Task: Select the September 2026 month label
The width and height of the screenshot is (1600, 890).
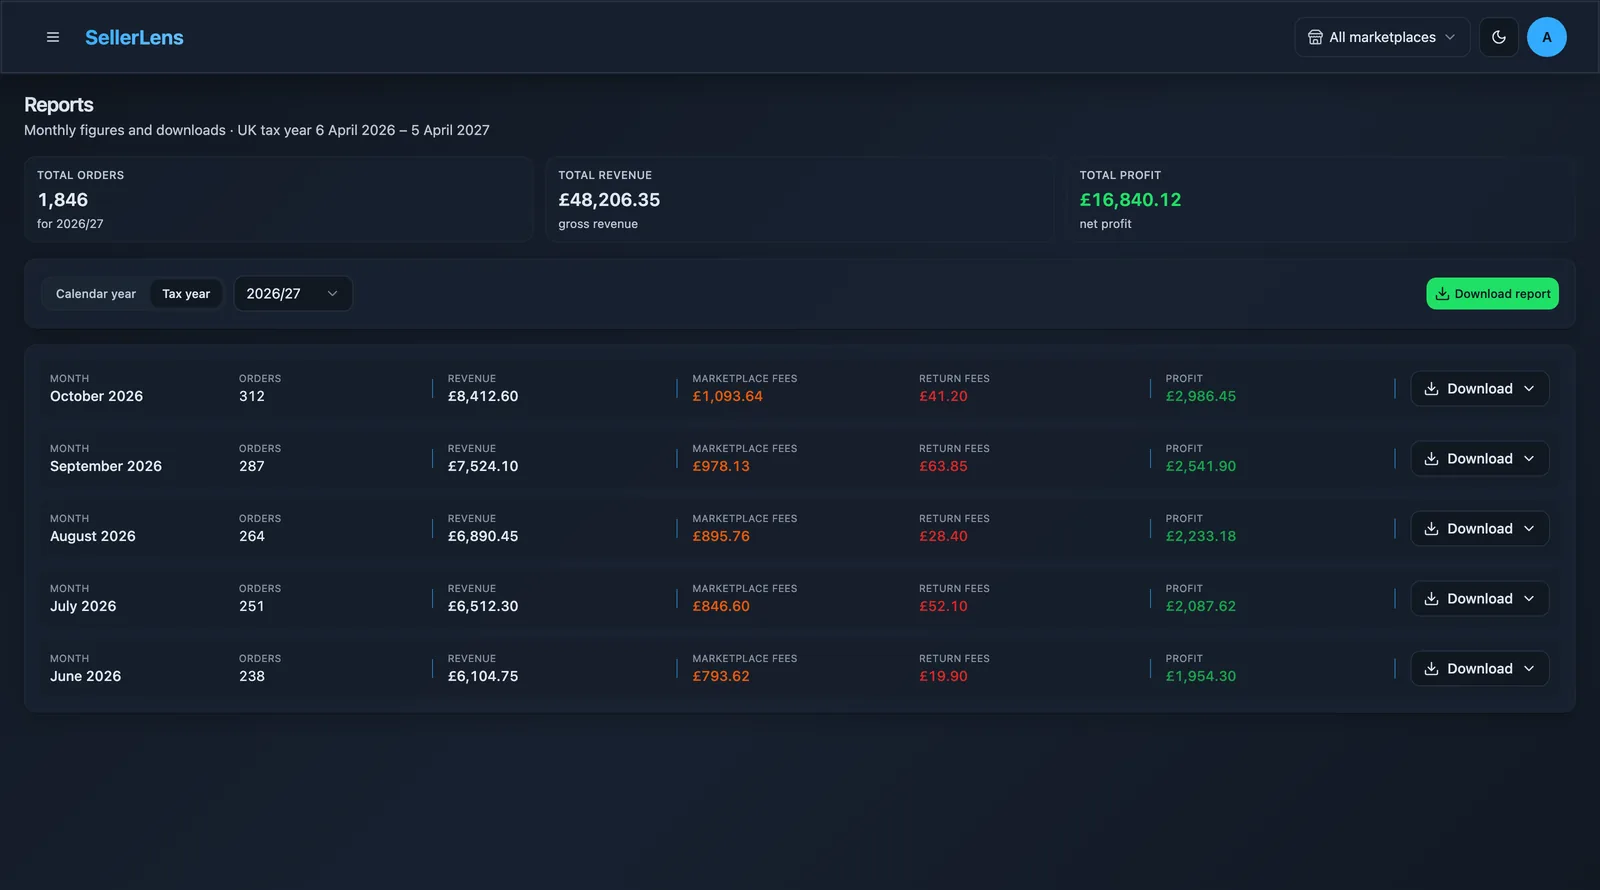Action: point(106,466)
